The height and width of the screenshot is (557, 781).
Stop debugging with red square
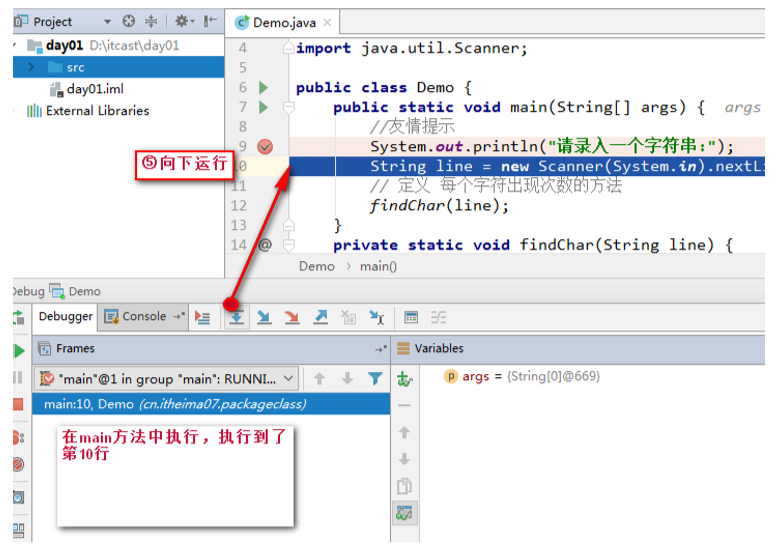(x=18, y=404)
